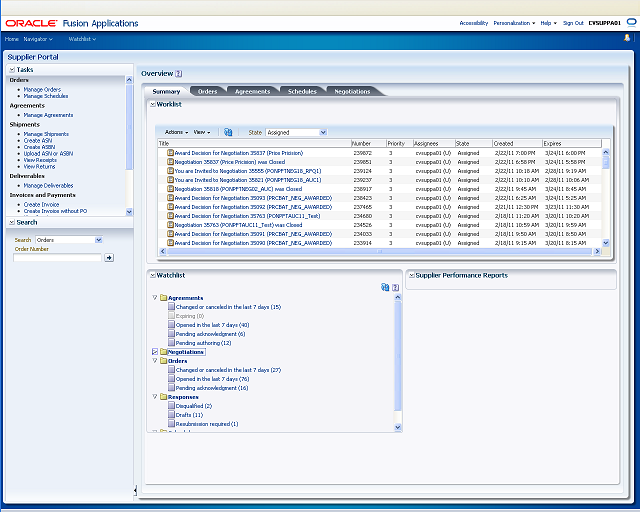This screenshot has width=640, height=512.
Task: Open the Manage Orders task link
Action: 42,89
